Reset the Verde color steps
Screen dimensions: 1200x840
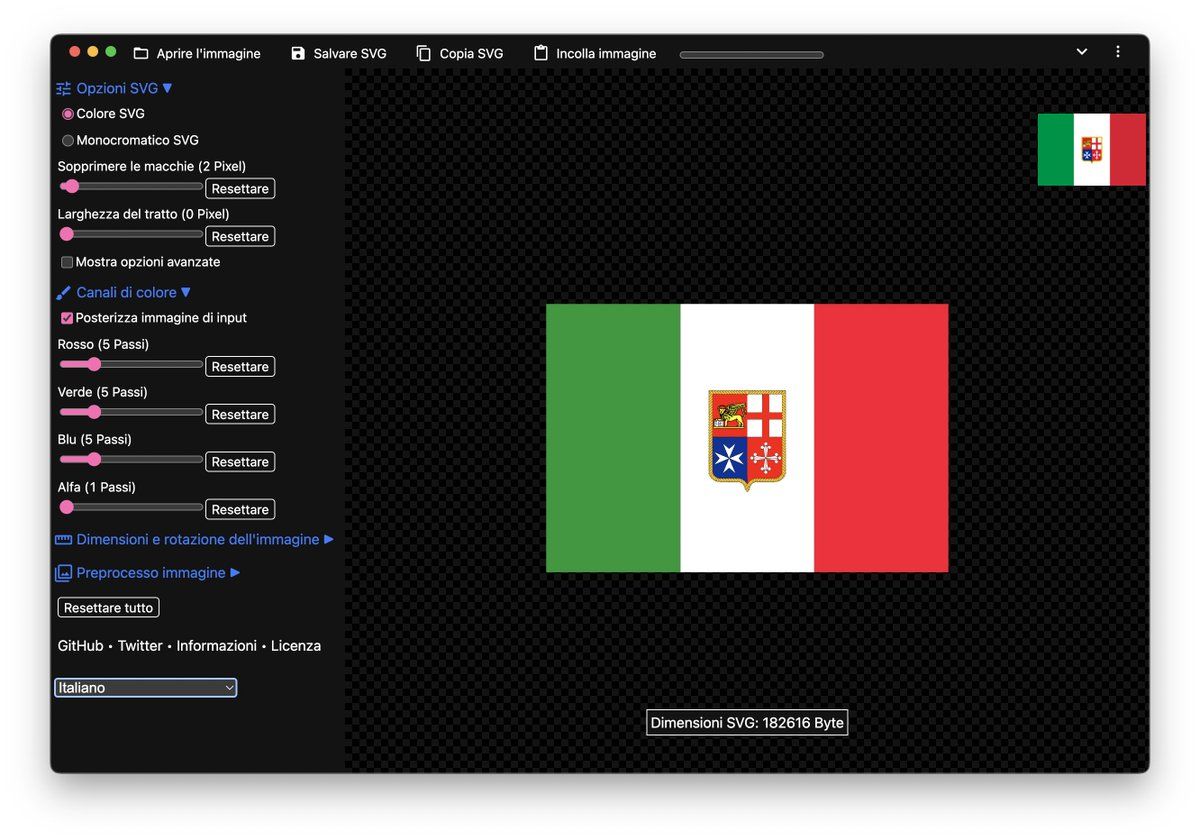(x=240, y=414)
